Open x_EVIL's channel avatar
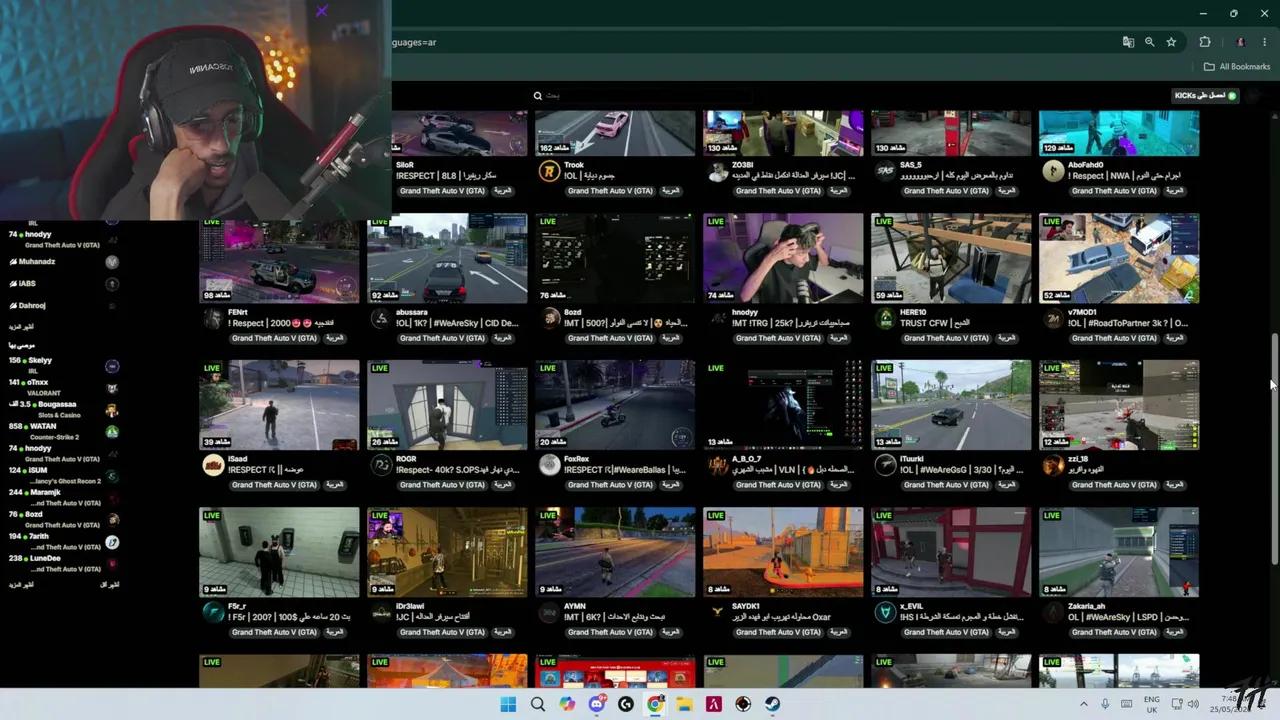This screenshot has height=720, width=1280. click(885, 613)
